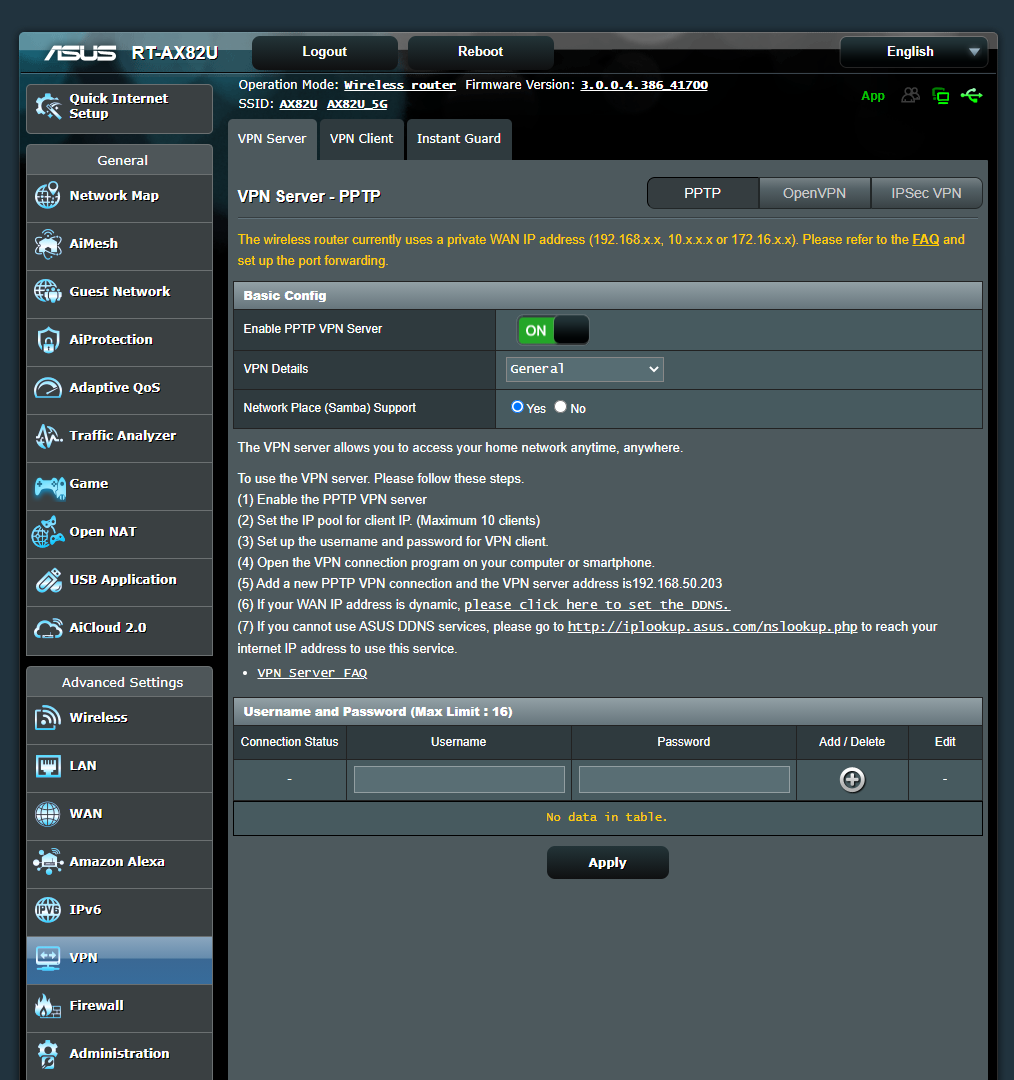The height and width of the screenshot is (1080, 1014).
Task: Click the Wireless router operation mode link
Action: [x=400, y=85]
